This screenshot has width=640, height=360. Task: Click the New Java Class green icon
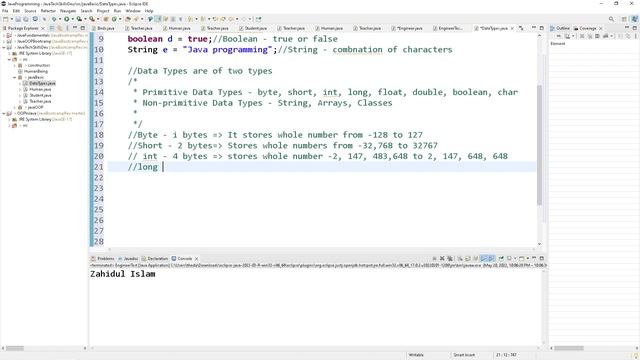114,19
